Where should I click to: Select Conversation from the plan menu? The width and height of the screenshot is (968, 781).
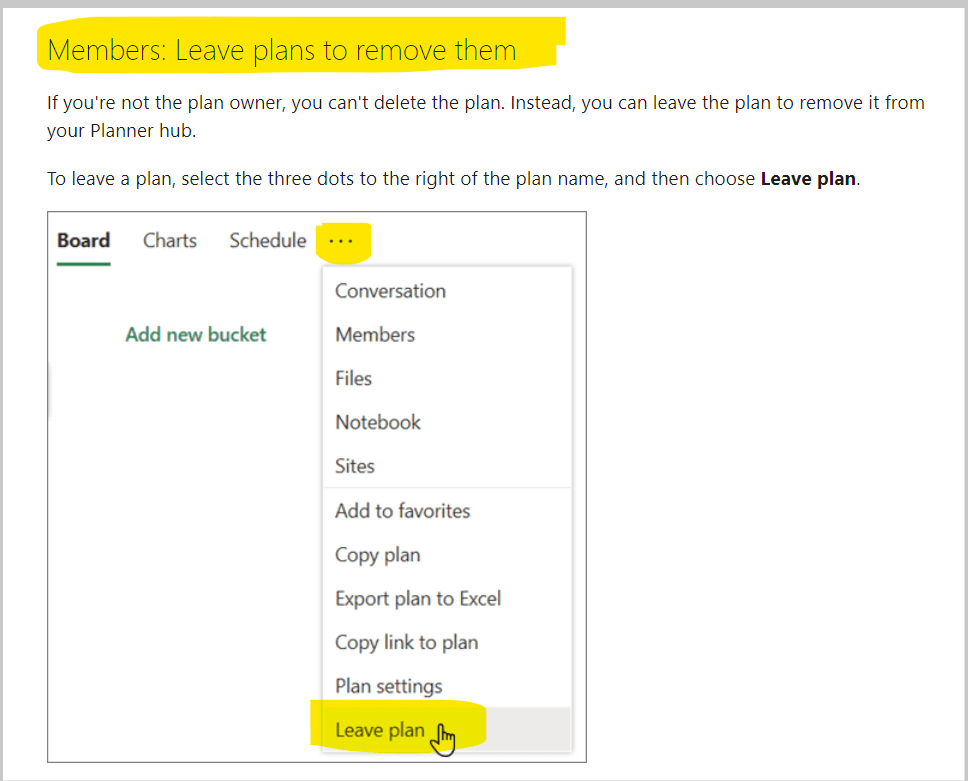point(390,291)
